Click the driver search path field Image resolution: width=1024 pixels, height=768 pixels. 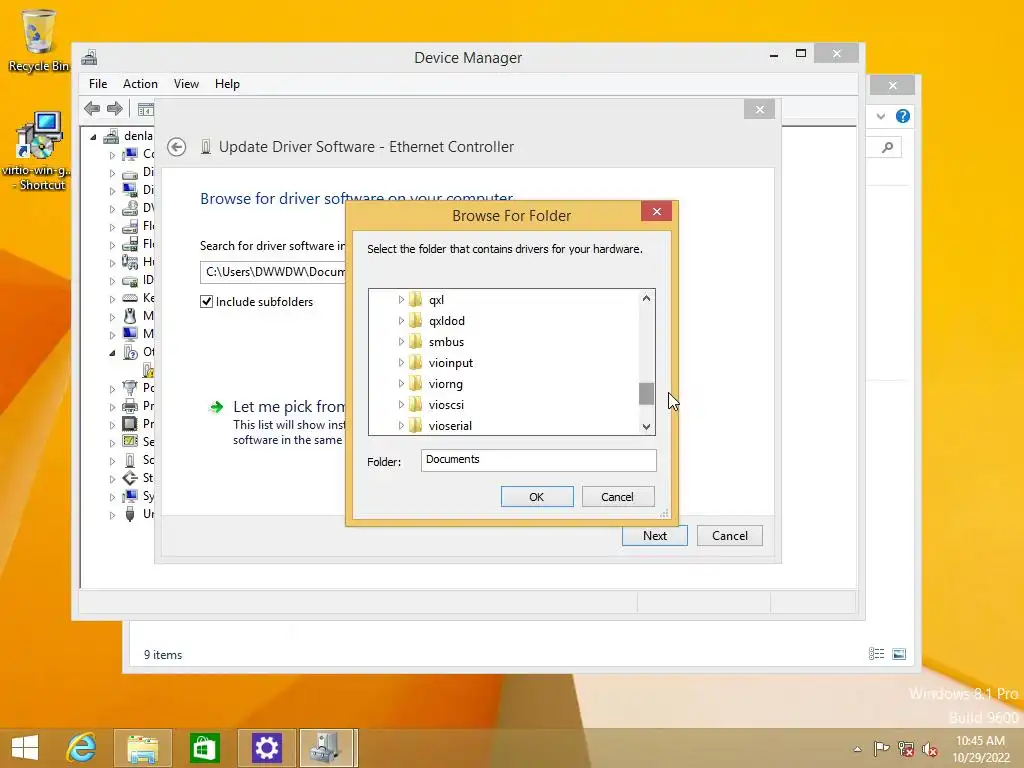click(273, 272)
